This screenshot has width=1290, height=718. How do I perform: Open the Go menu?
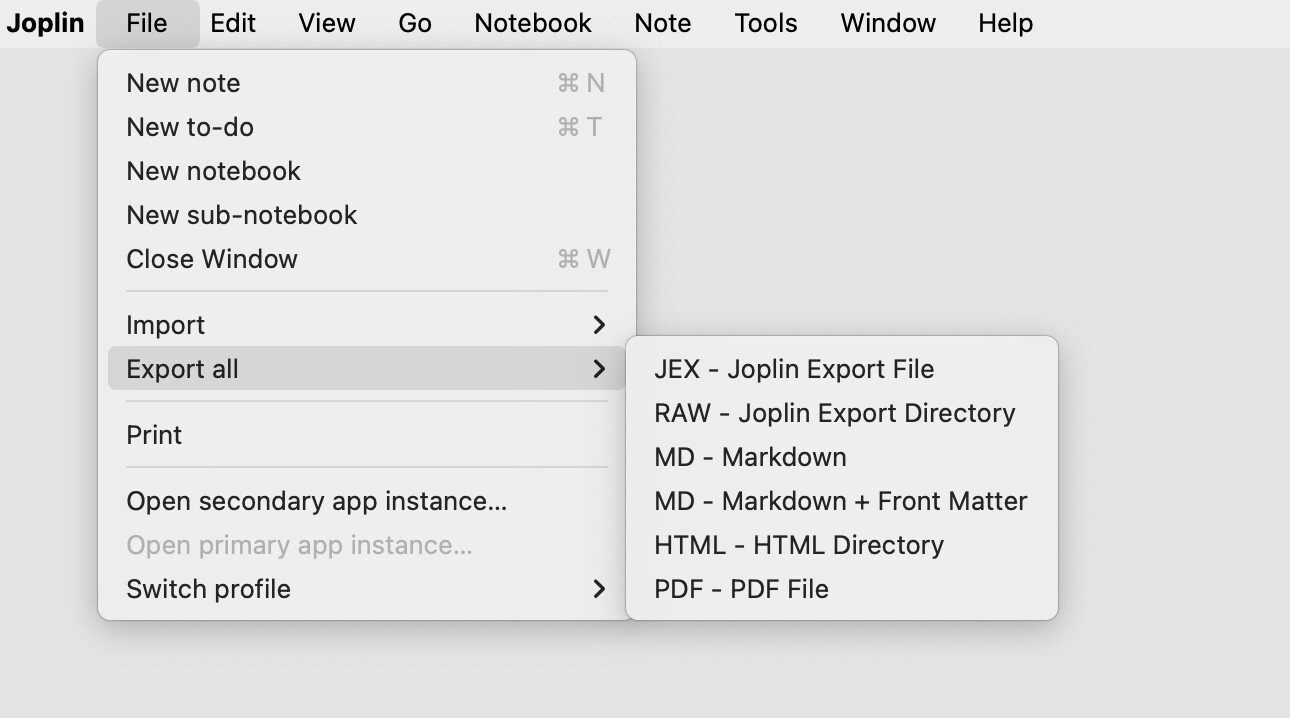(415, 23)
